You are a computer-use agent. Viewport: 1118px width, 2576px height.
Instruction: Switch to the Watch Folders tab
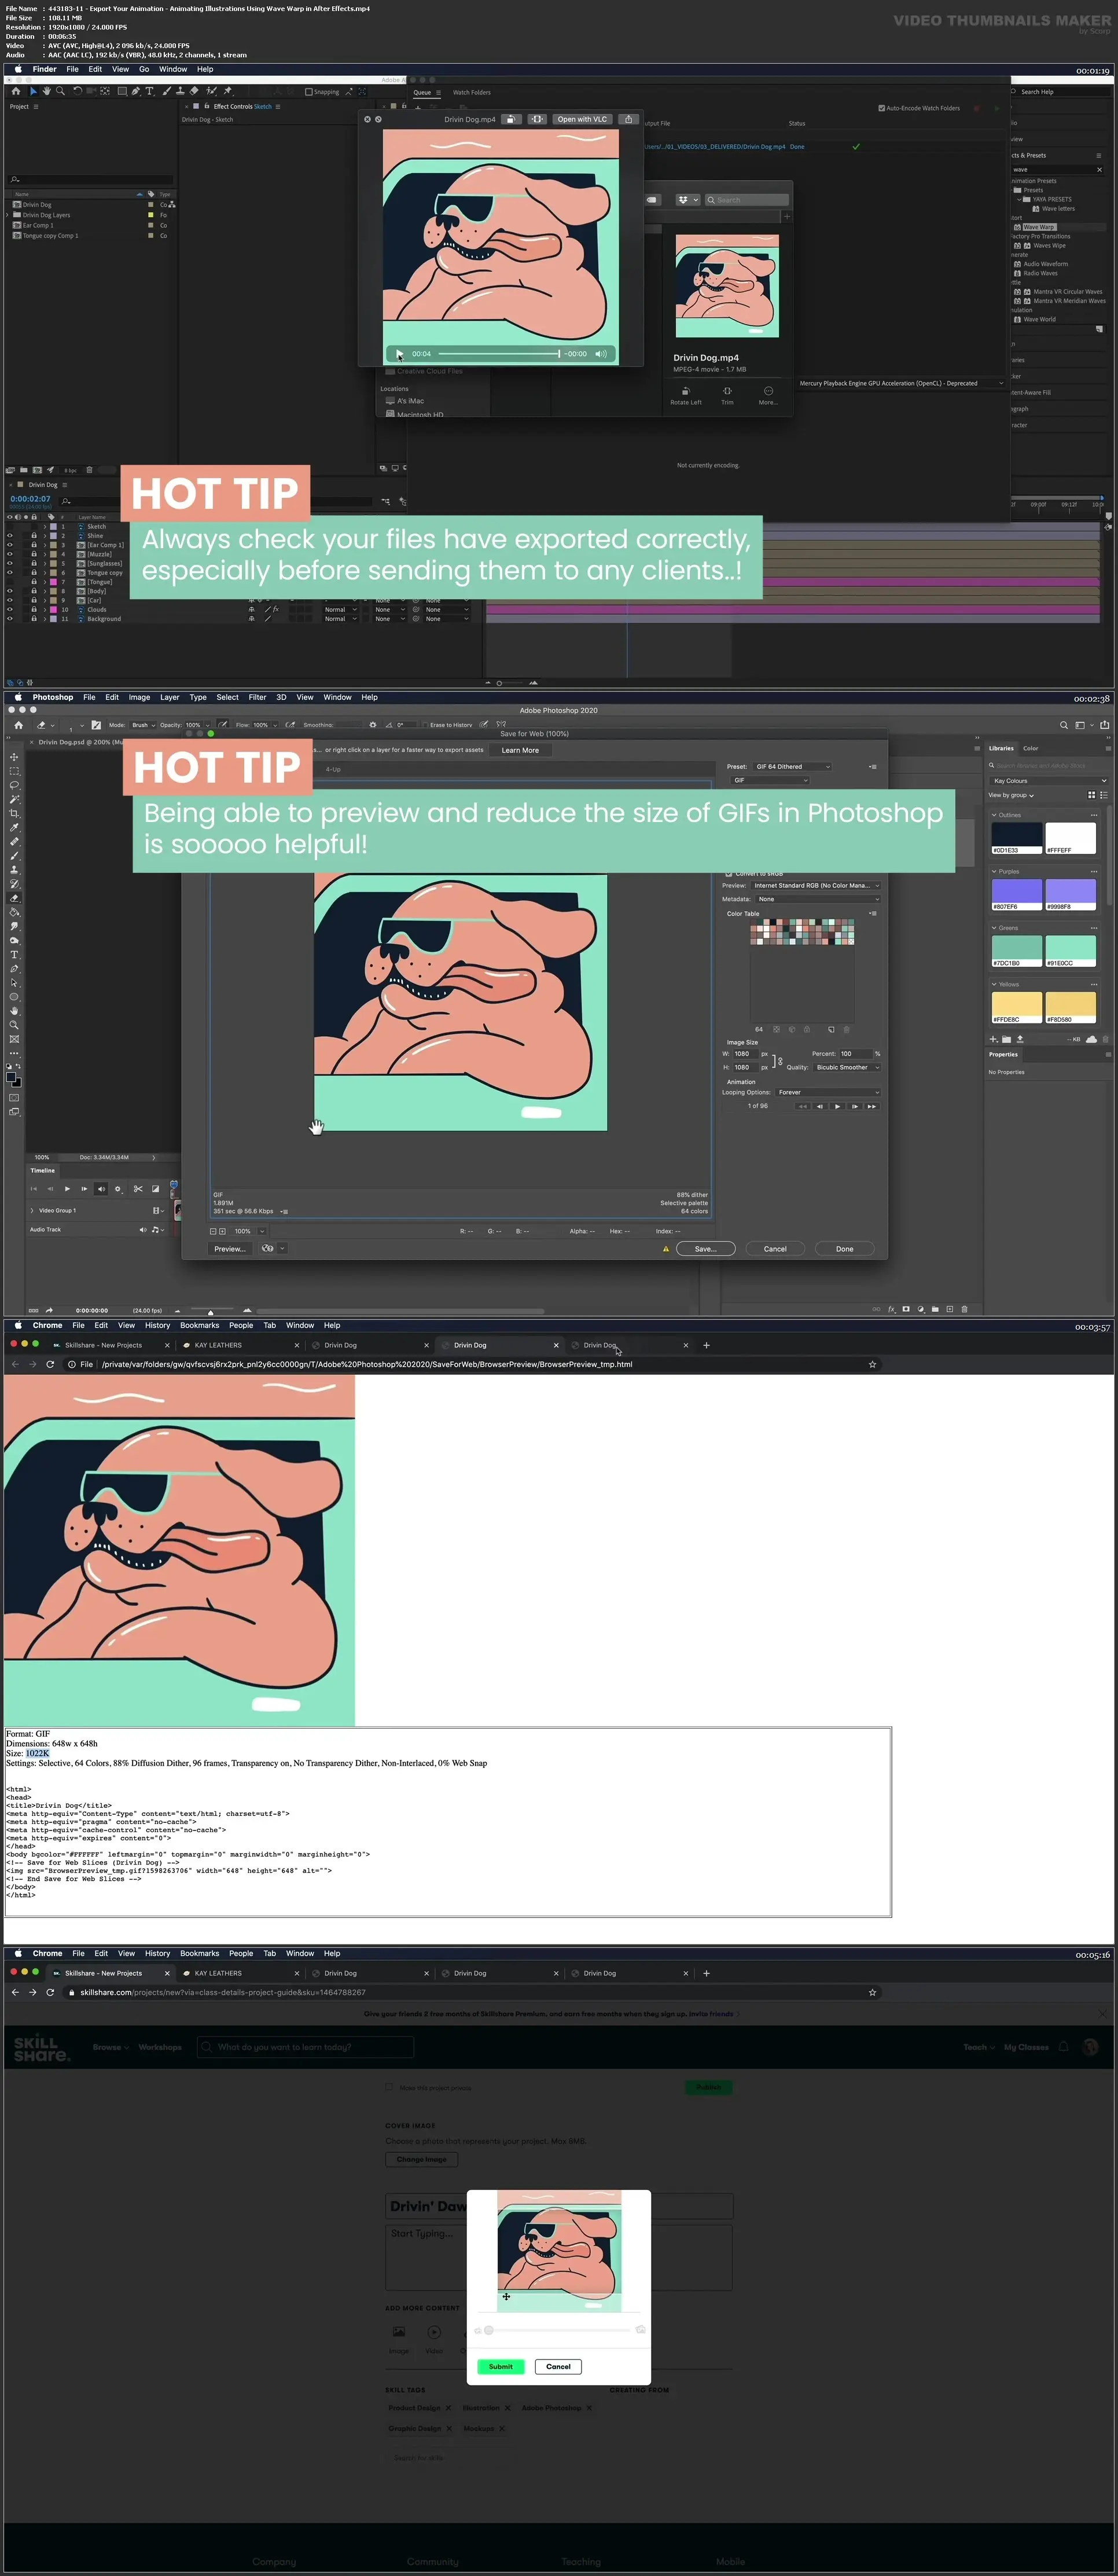pos(472,92)
